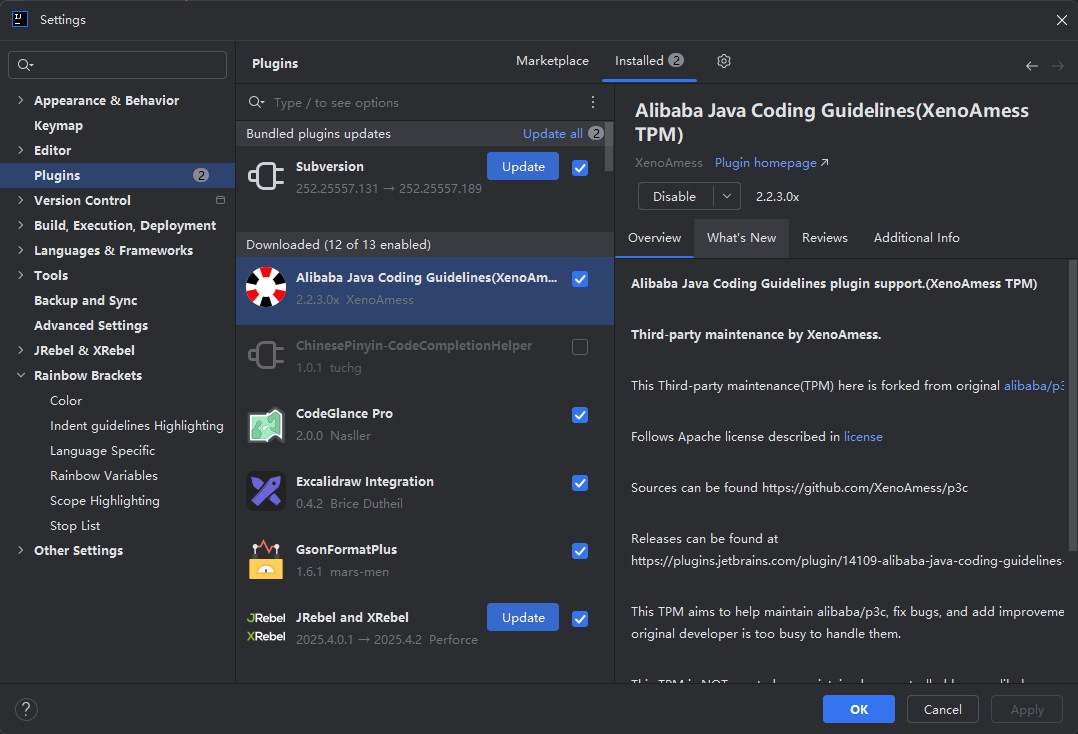Switch to the Marketplace tab
1078x734 pixels.
(552, 61)
